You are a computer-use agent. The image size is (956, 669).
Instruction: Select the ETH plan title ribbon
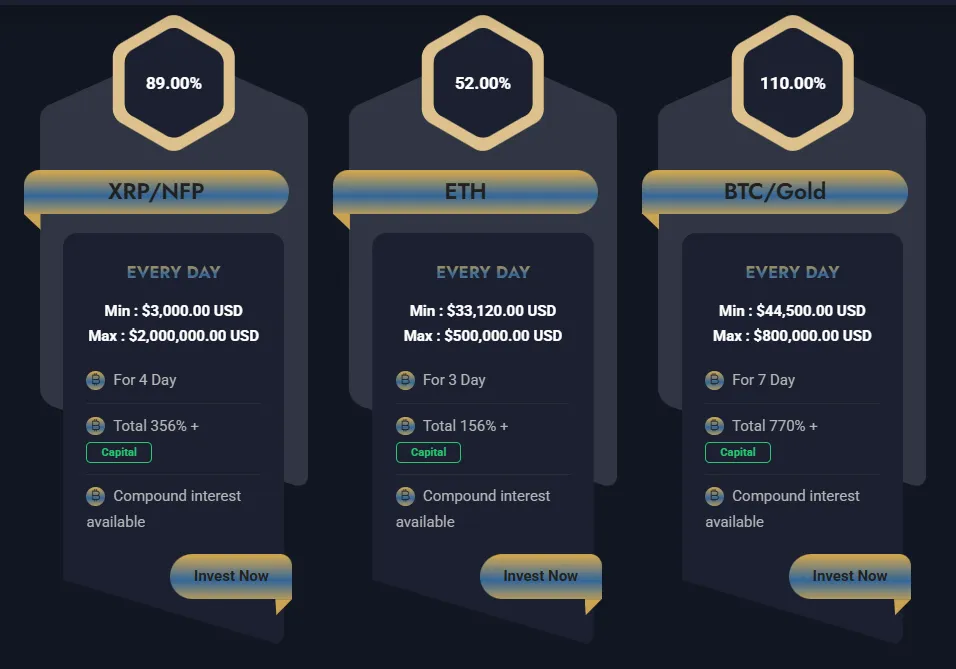465,192
